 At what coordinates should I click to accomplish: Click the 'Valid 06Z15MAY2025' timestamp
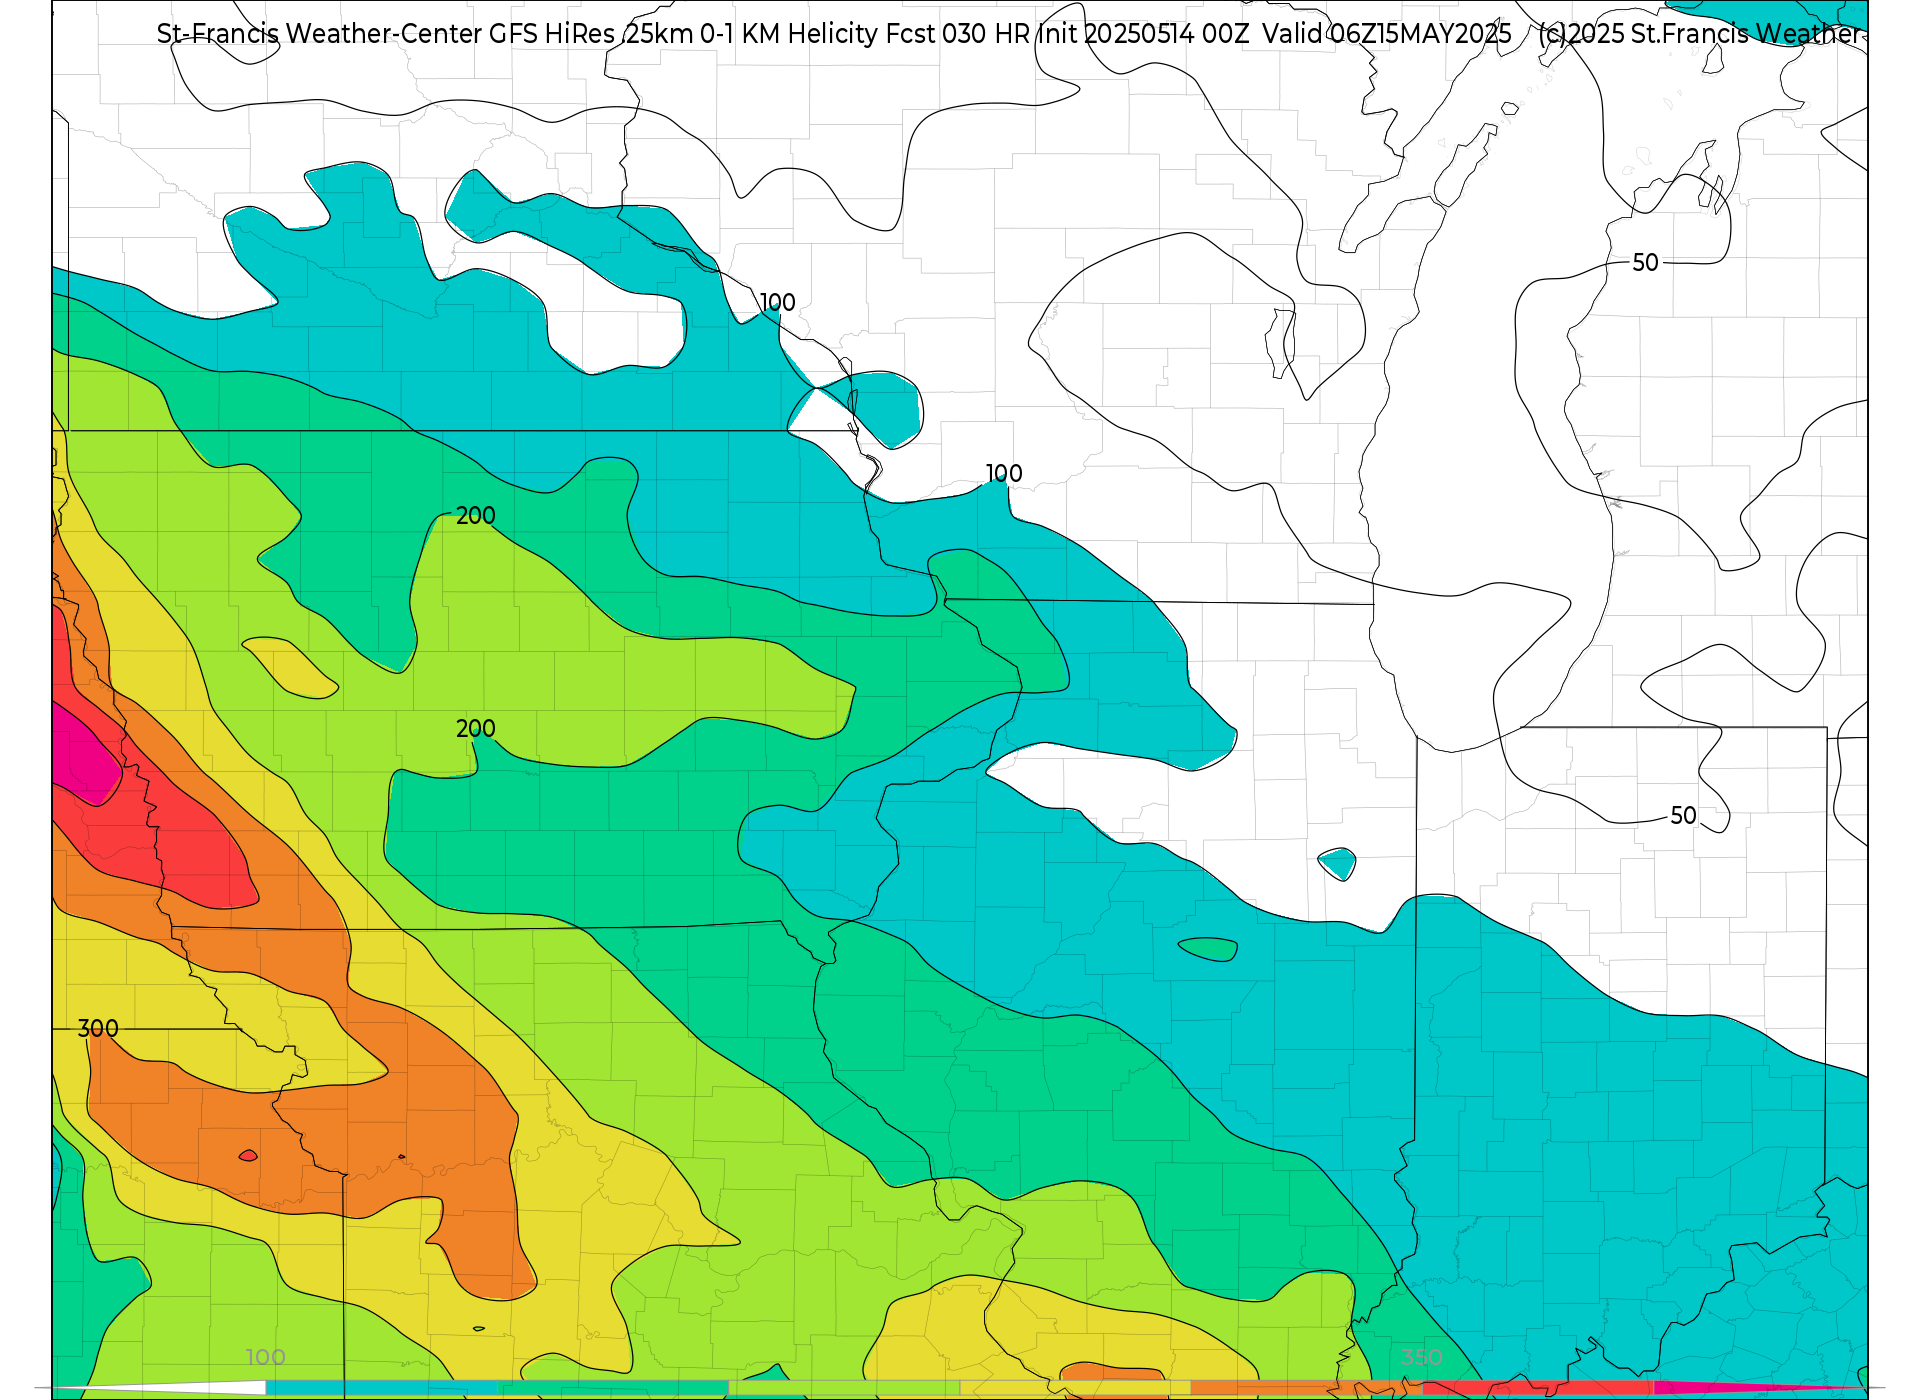coord(1387,34)
